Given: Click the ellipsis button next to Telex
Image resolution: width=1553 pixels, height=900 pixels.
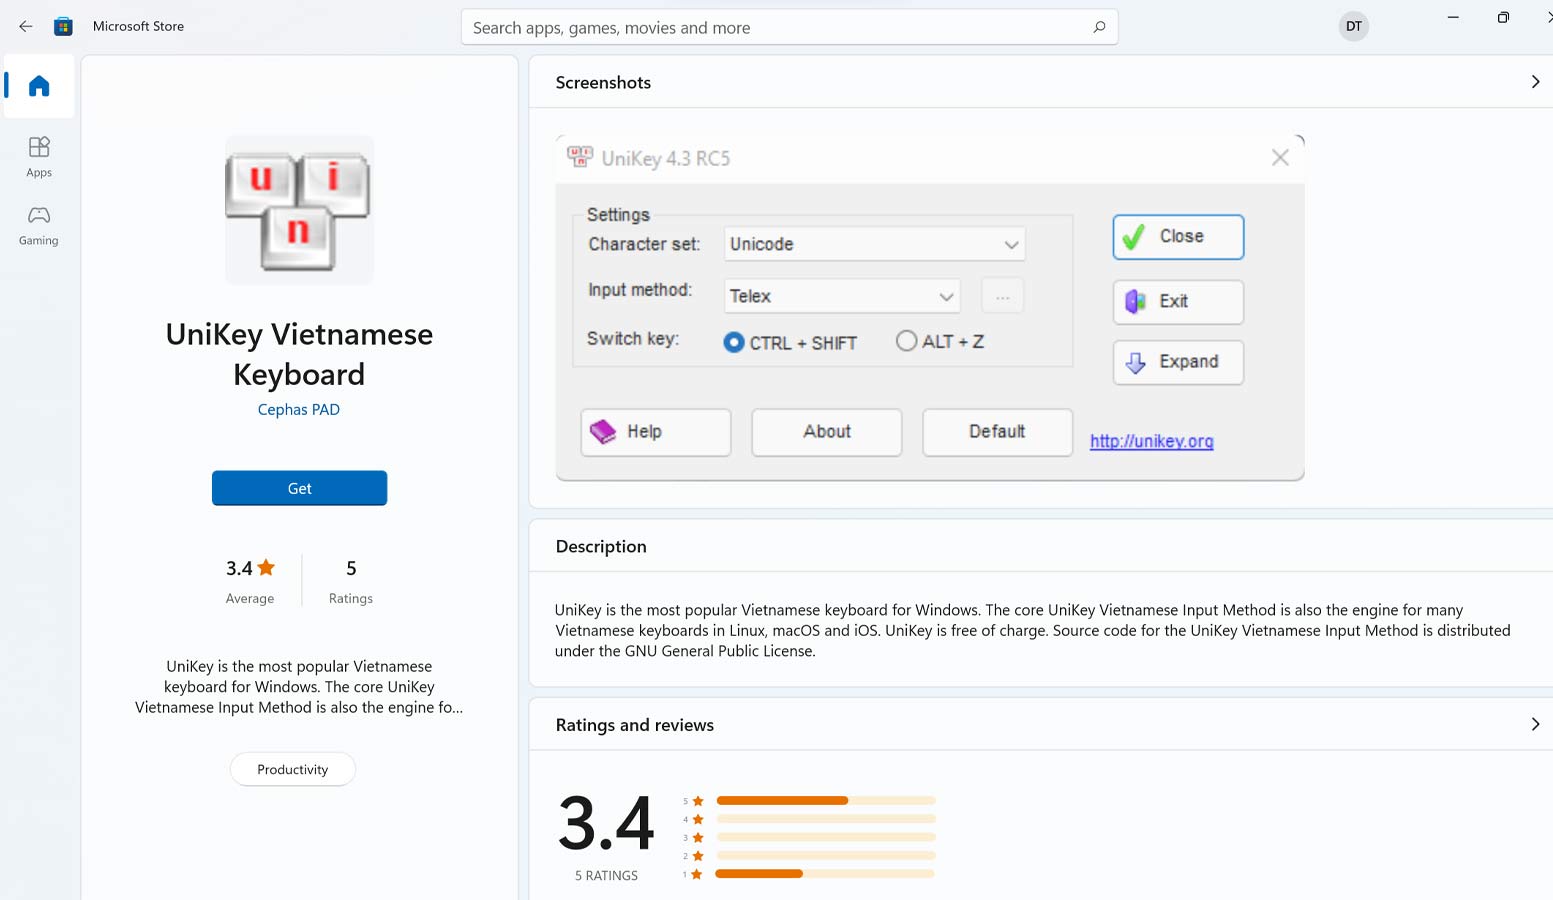Looking at the screenshot, I should 1003,296.
